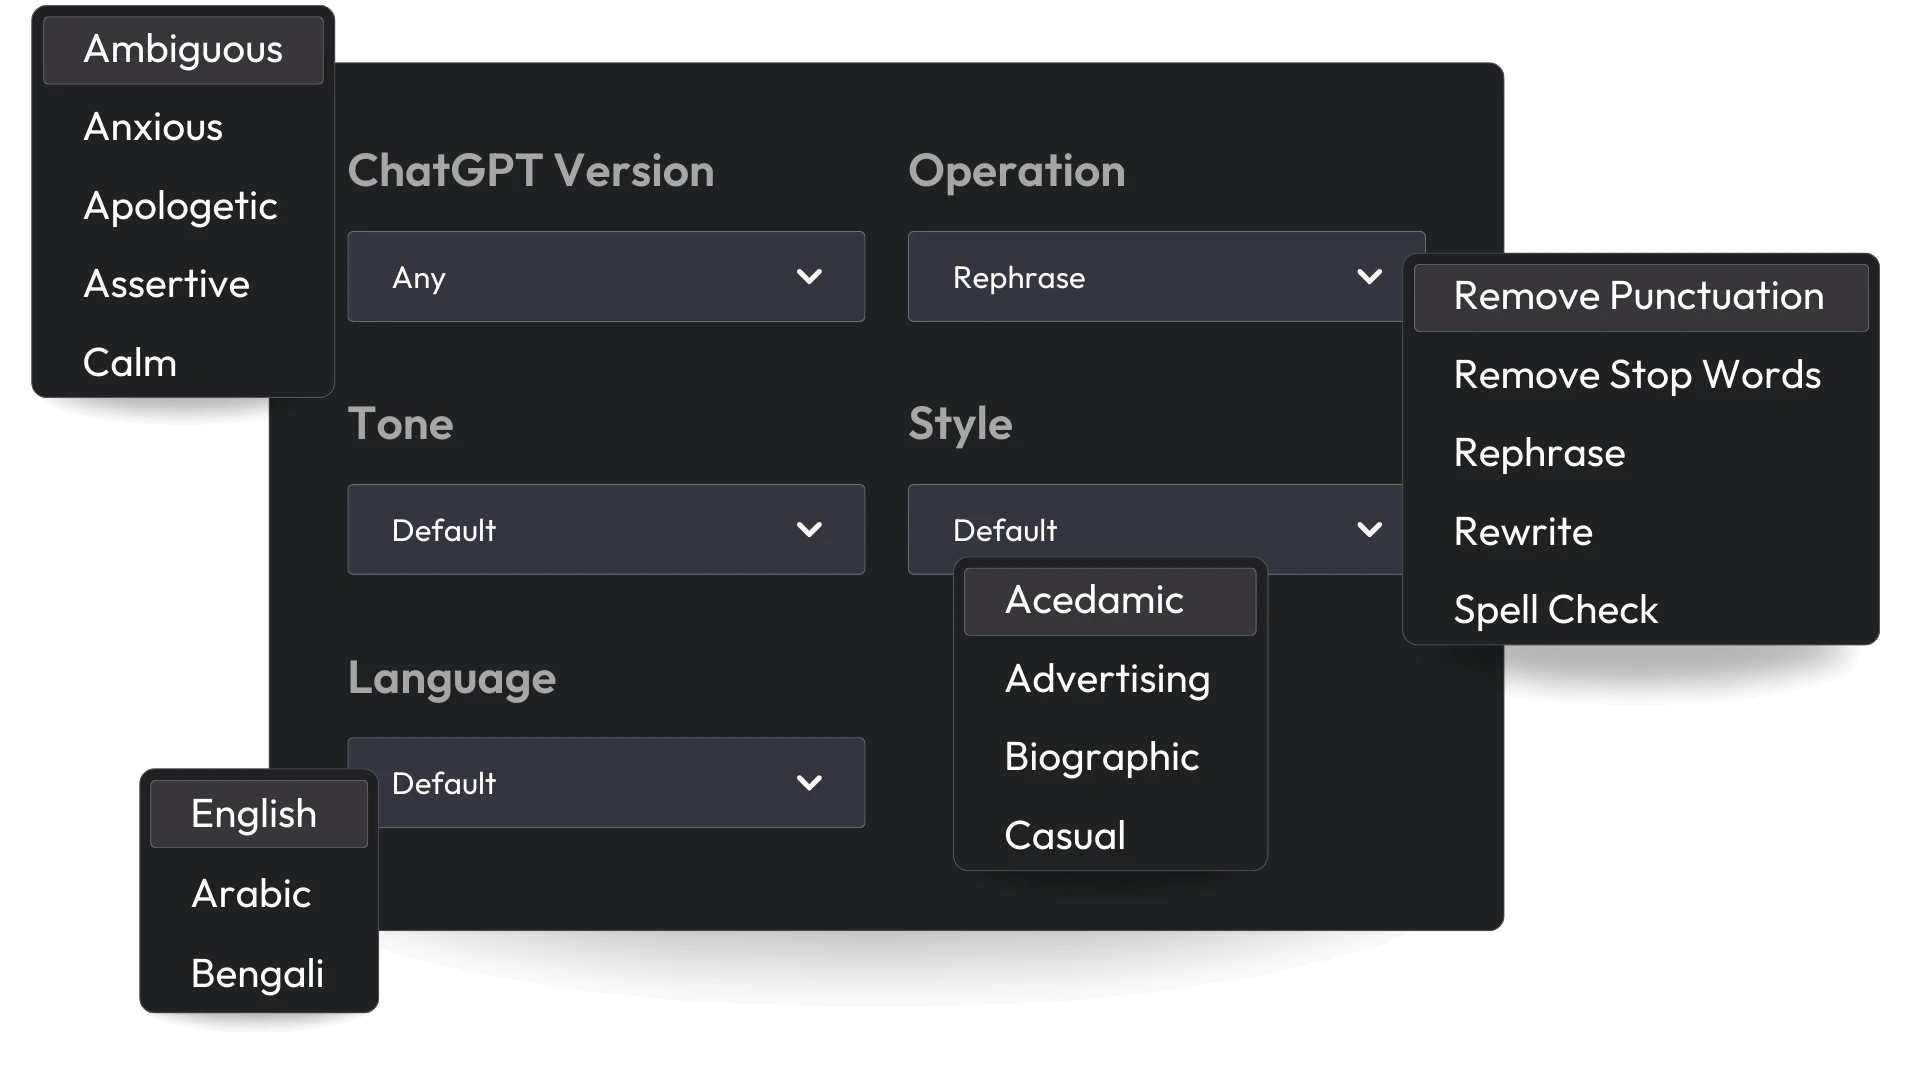Click the Style dropdown chevron
1920x1080 pixels.
tap(1370, 530)
